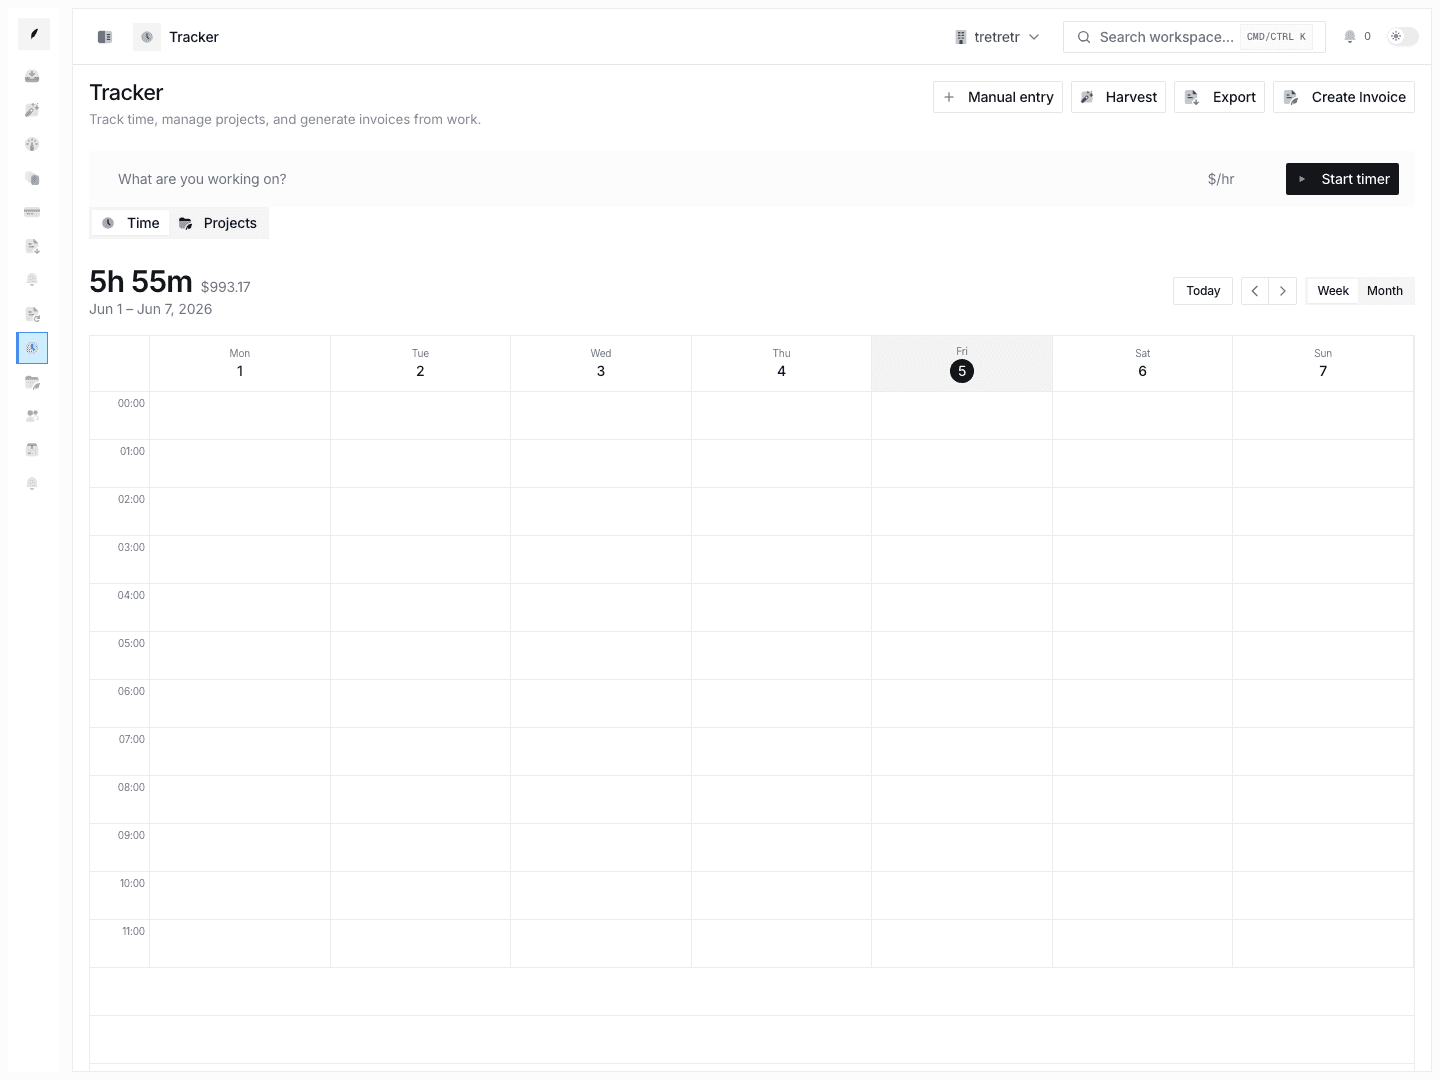Click the Sun 7 day header
This screenshot has width=1440, height=1080.
coord(1323,363)
